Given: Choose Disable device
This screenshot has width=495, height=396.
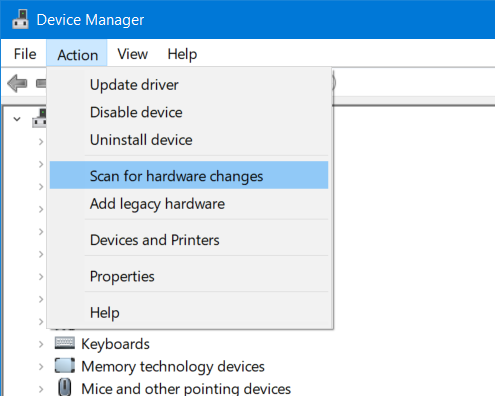Looking at the screenshot, I should (x=189, y=112).
